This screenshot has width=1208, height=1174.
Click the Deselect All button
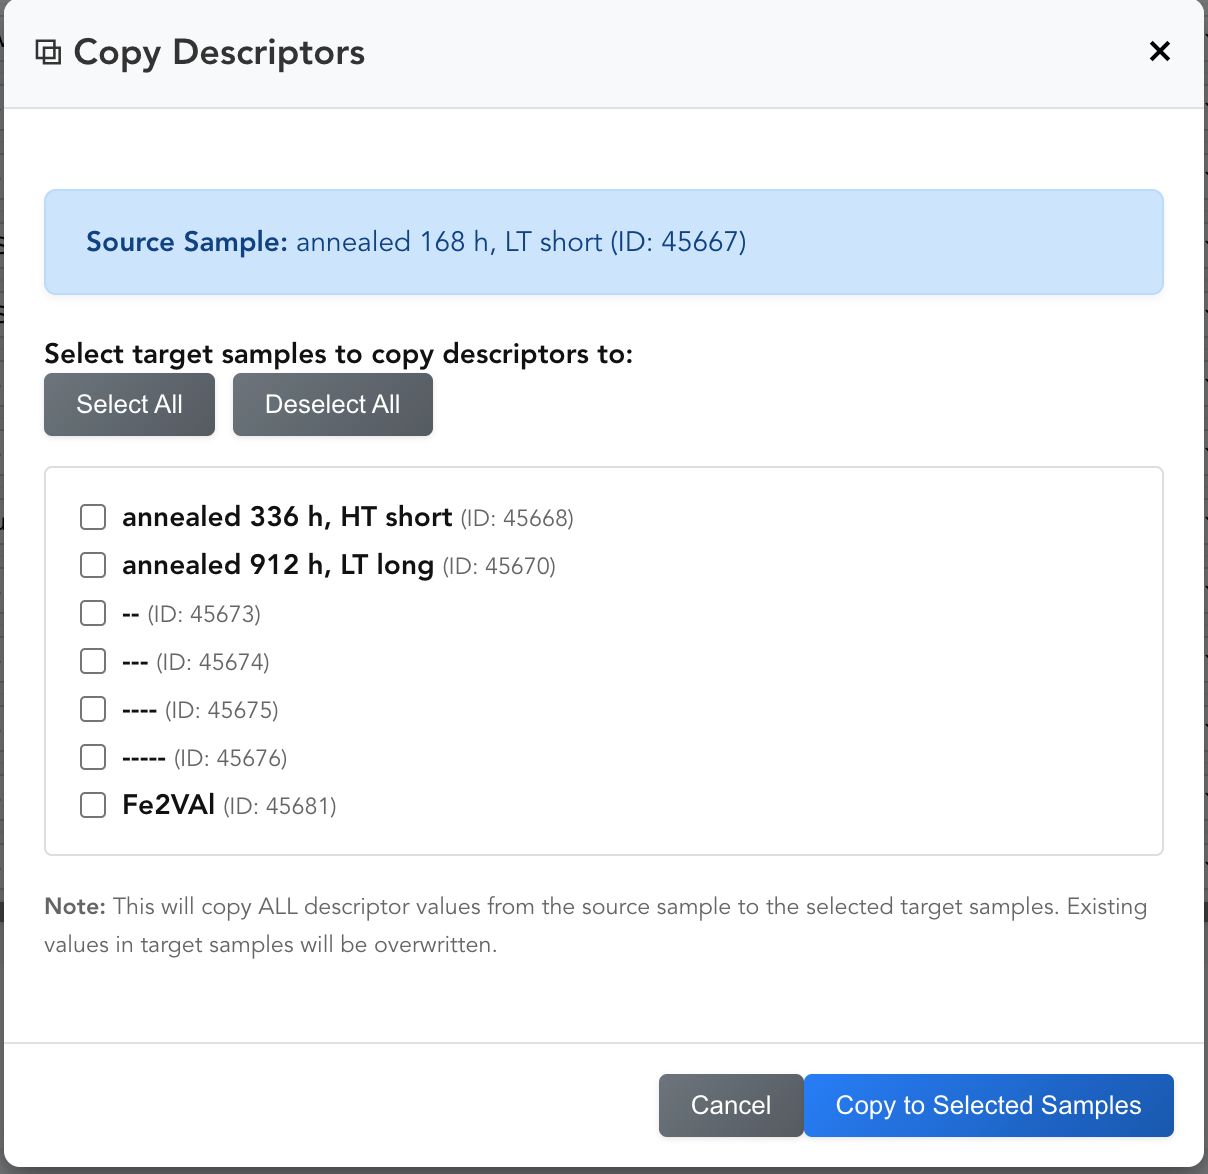[333, 404]
